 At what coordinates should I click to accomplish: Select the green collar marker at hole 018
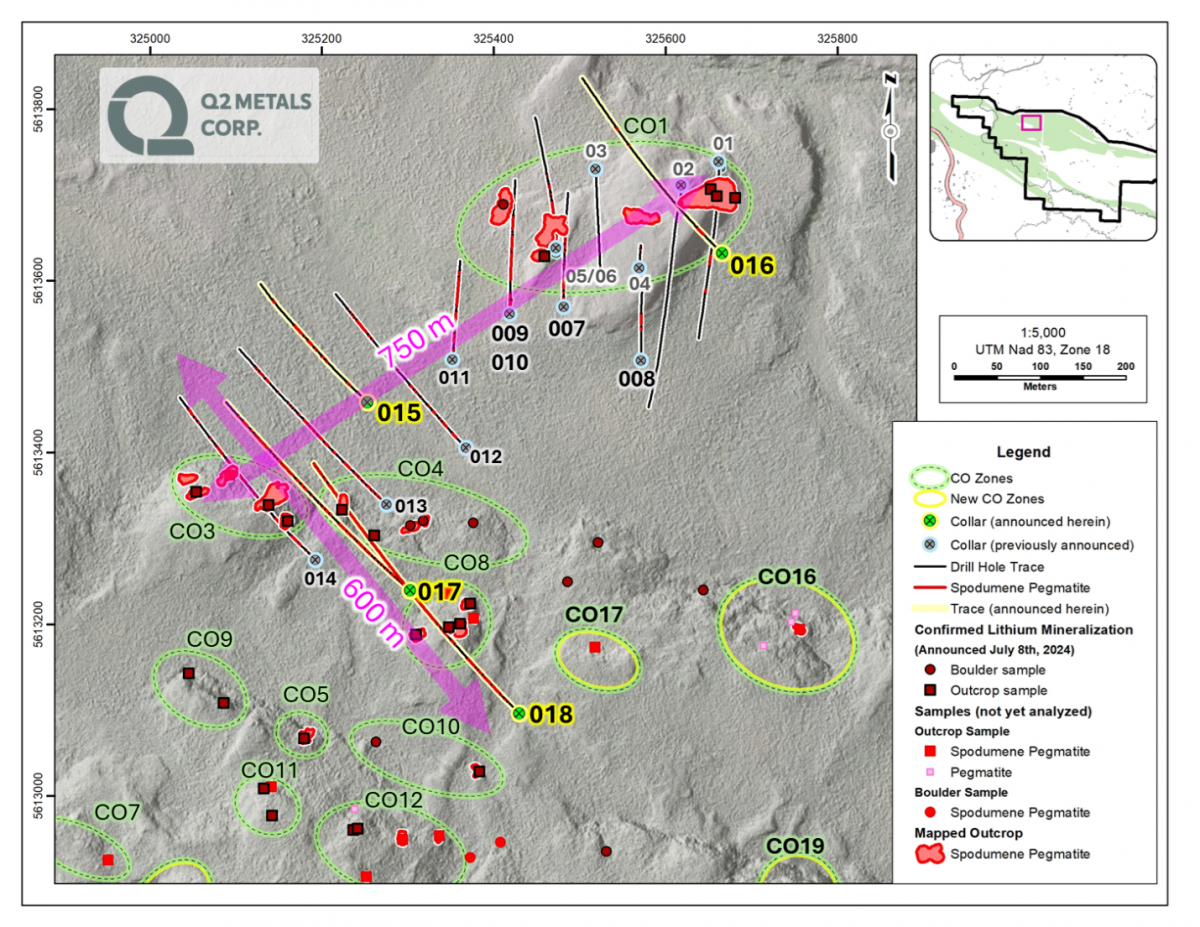tap(519, 712)
